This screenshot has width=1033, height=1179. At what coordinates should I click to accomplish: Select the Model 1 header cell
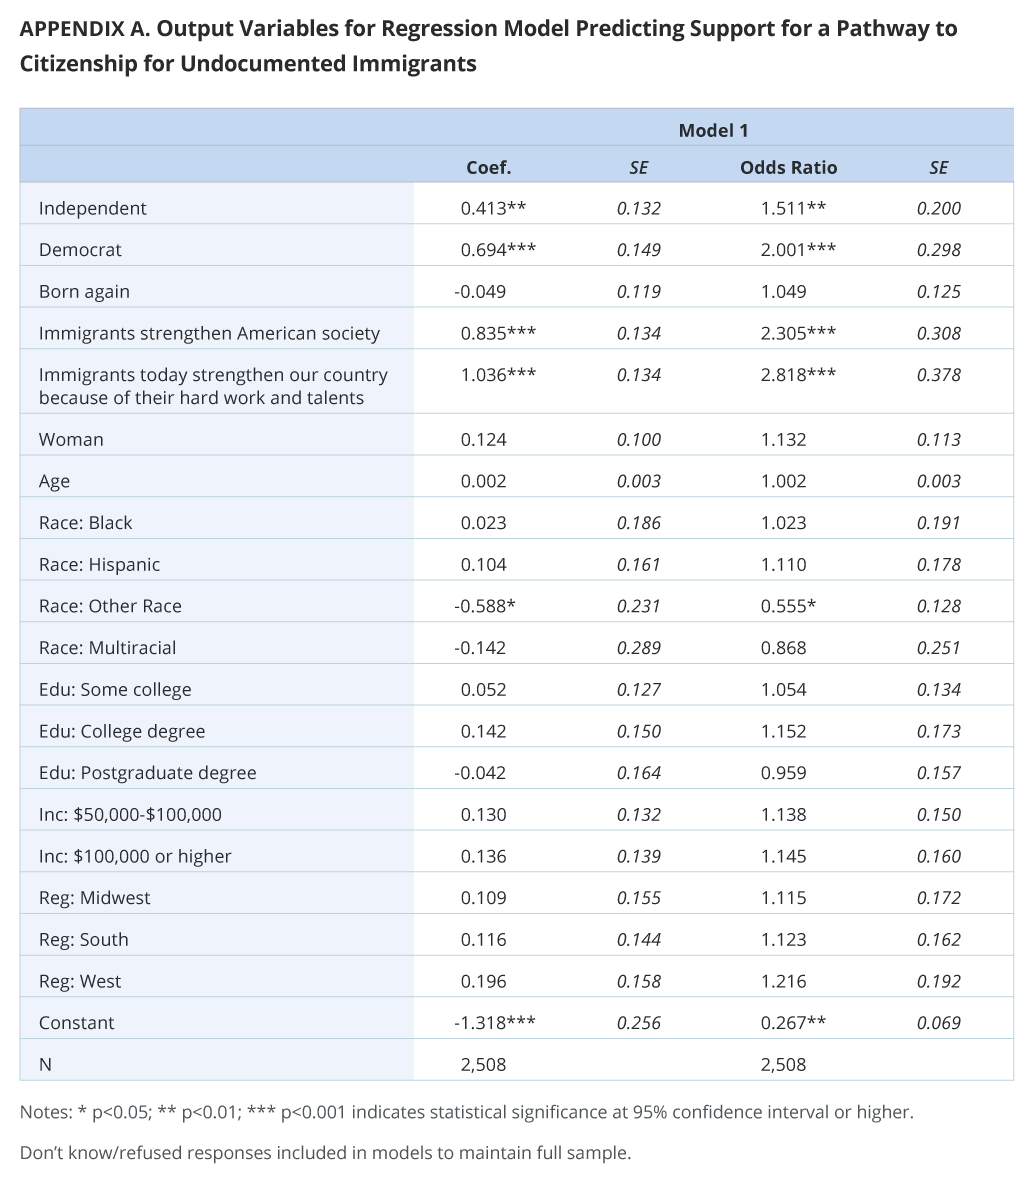click(x=713, y=130)
